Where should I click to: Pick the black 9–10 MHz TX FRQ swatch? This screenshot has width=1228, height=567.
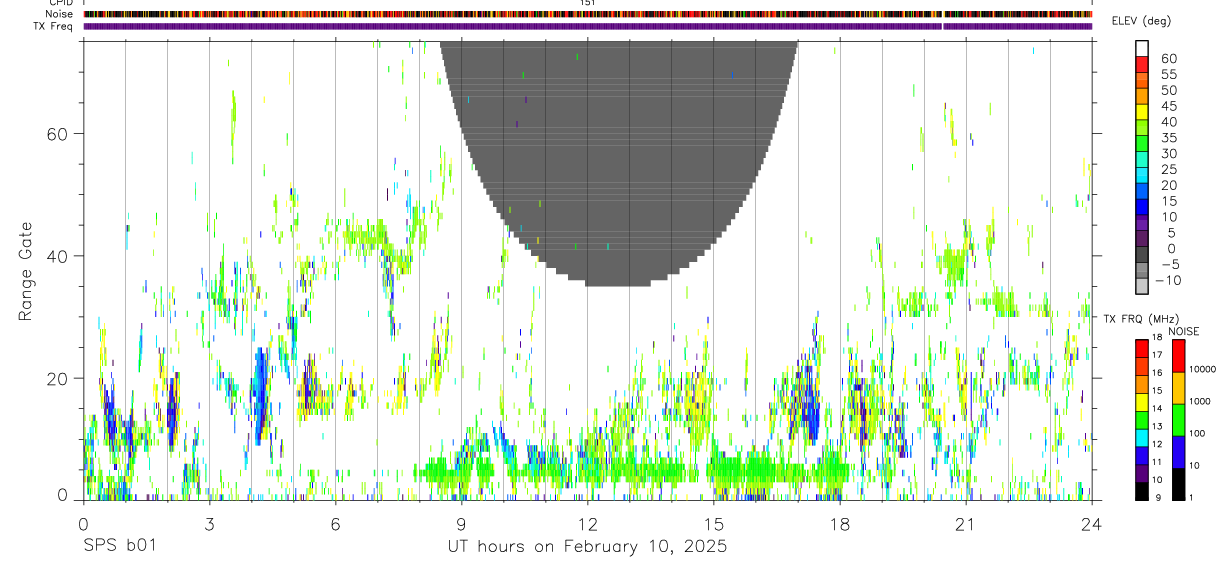(1142, 490)
